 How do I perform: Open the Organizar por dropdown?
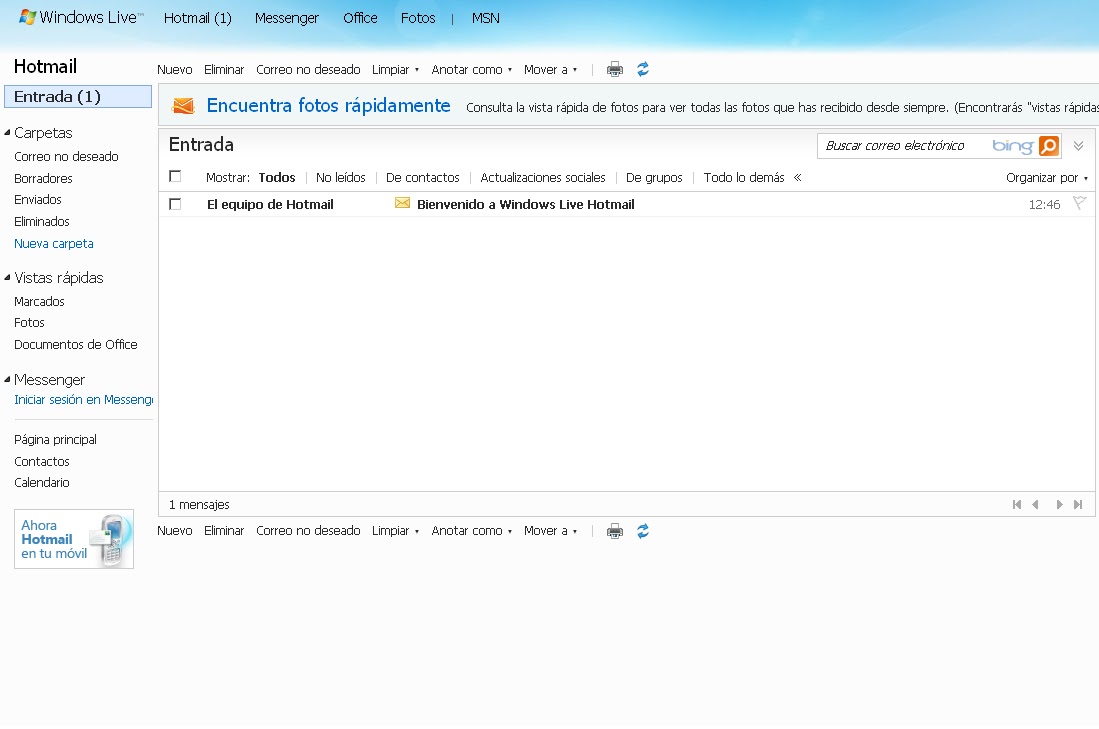(1046, 178)
